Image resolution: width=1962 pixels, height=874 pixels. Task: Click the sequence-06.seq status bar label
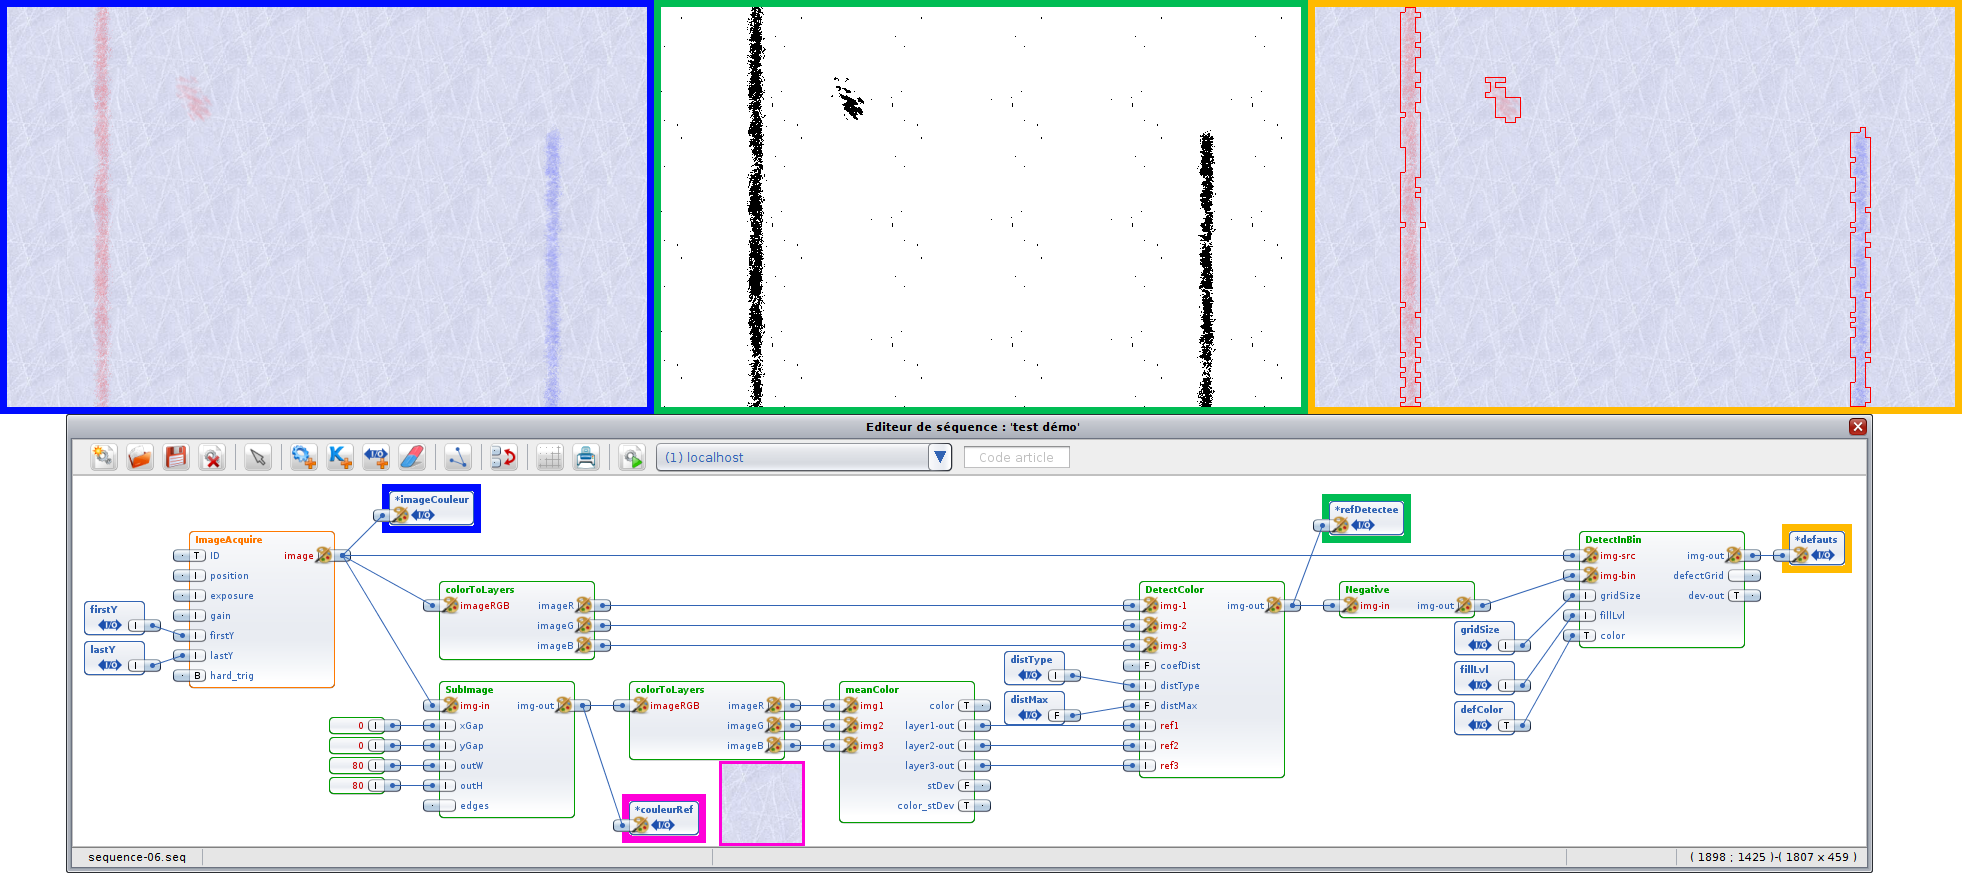point(137,857)
